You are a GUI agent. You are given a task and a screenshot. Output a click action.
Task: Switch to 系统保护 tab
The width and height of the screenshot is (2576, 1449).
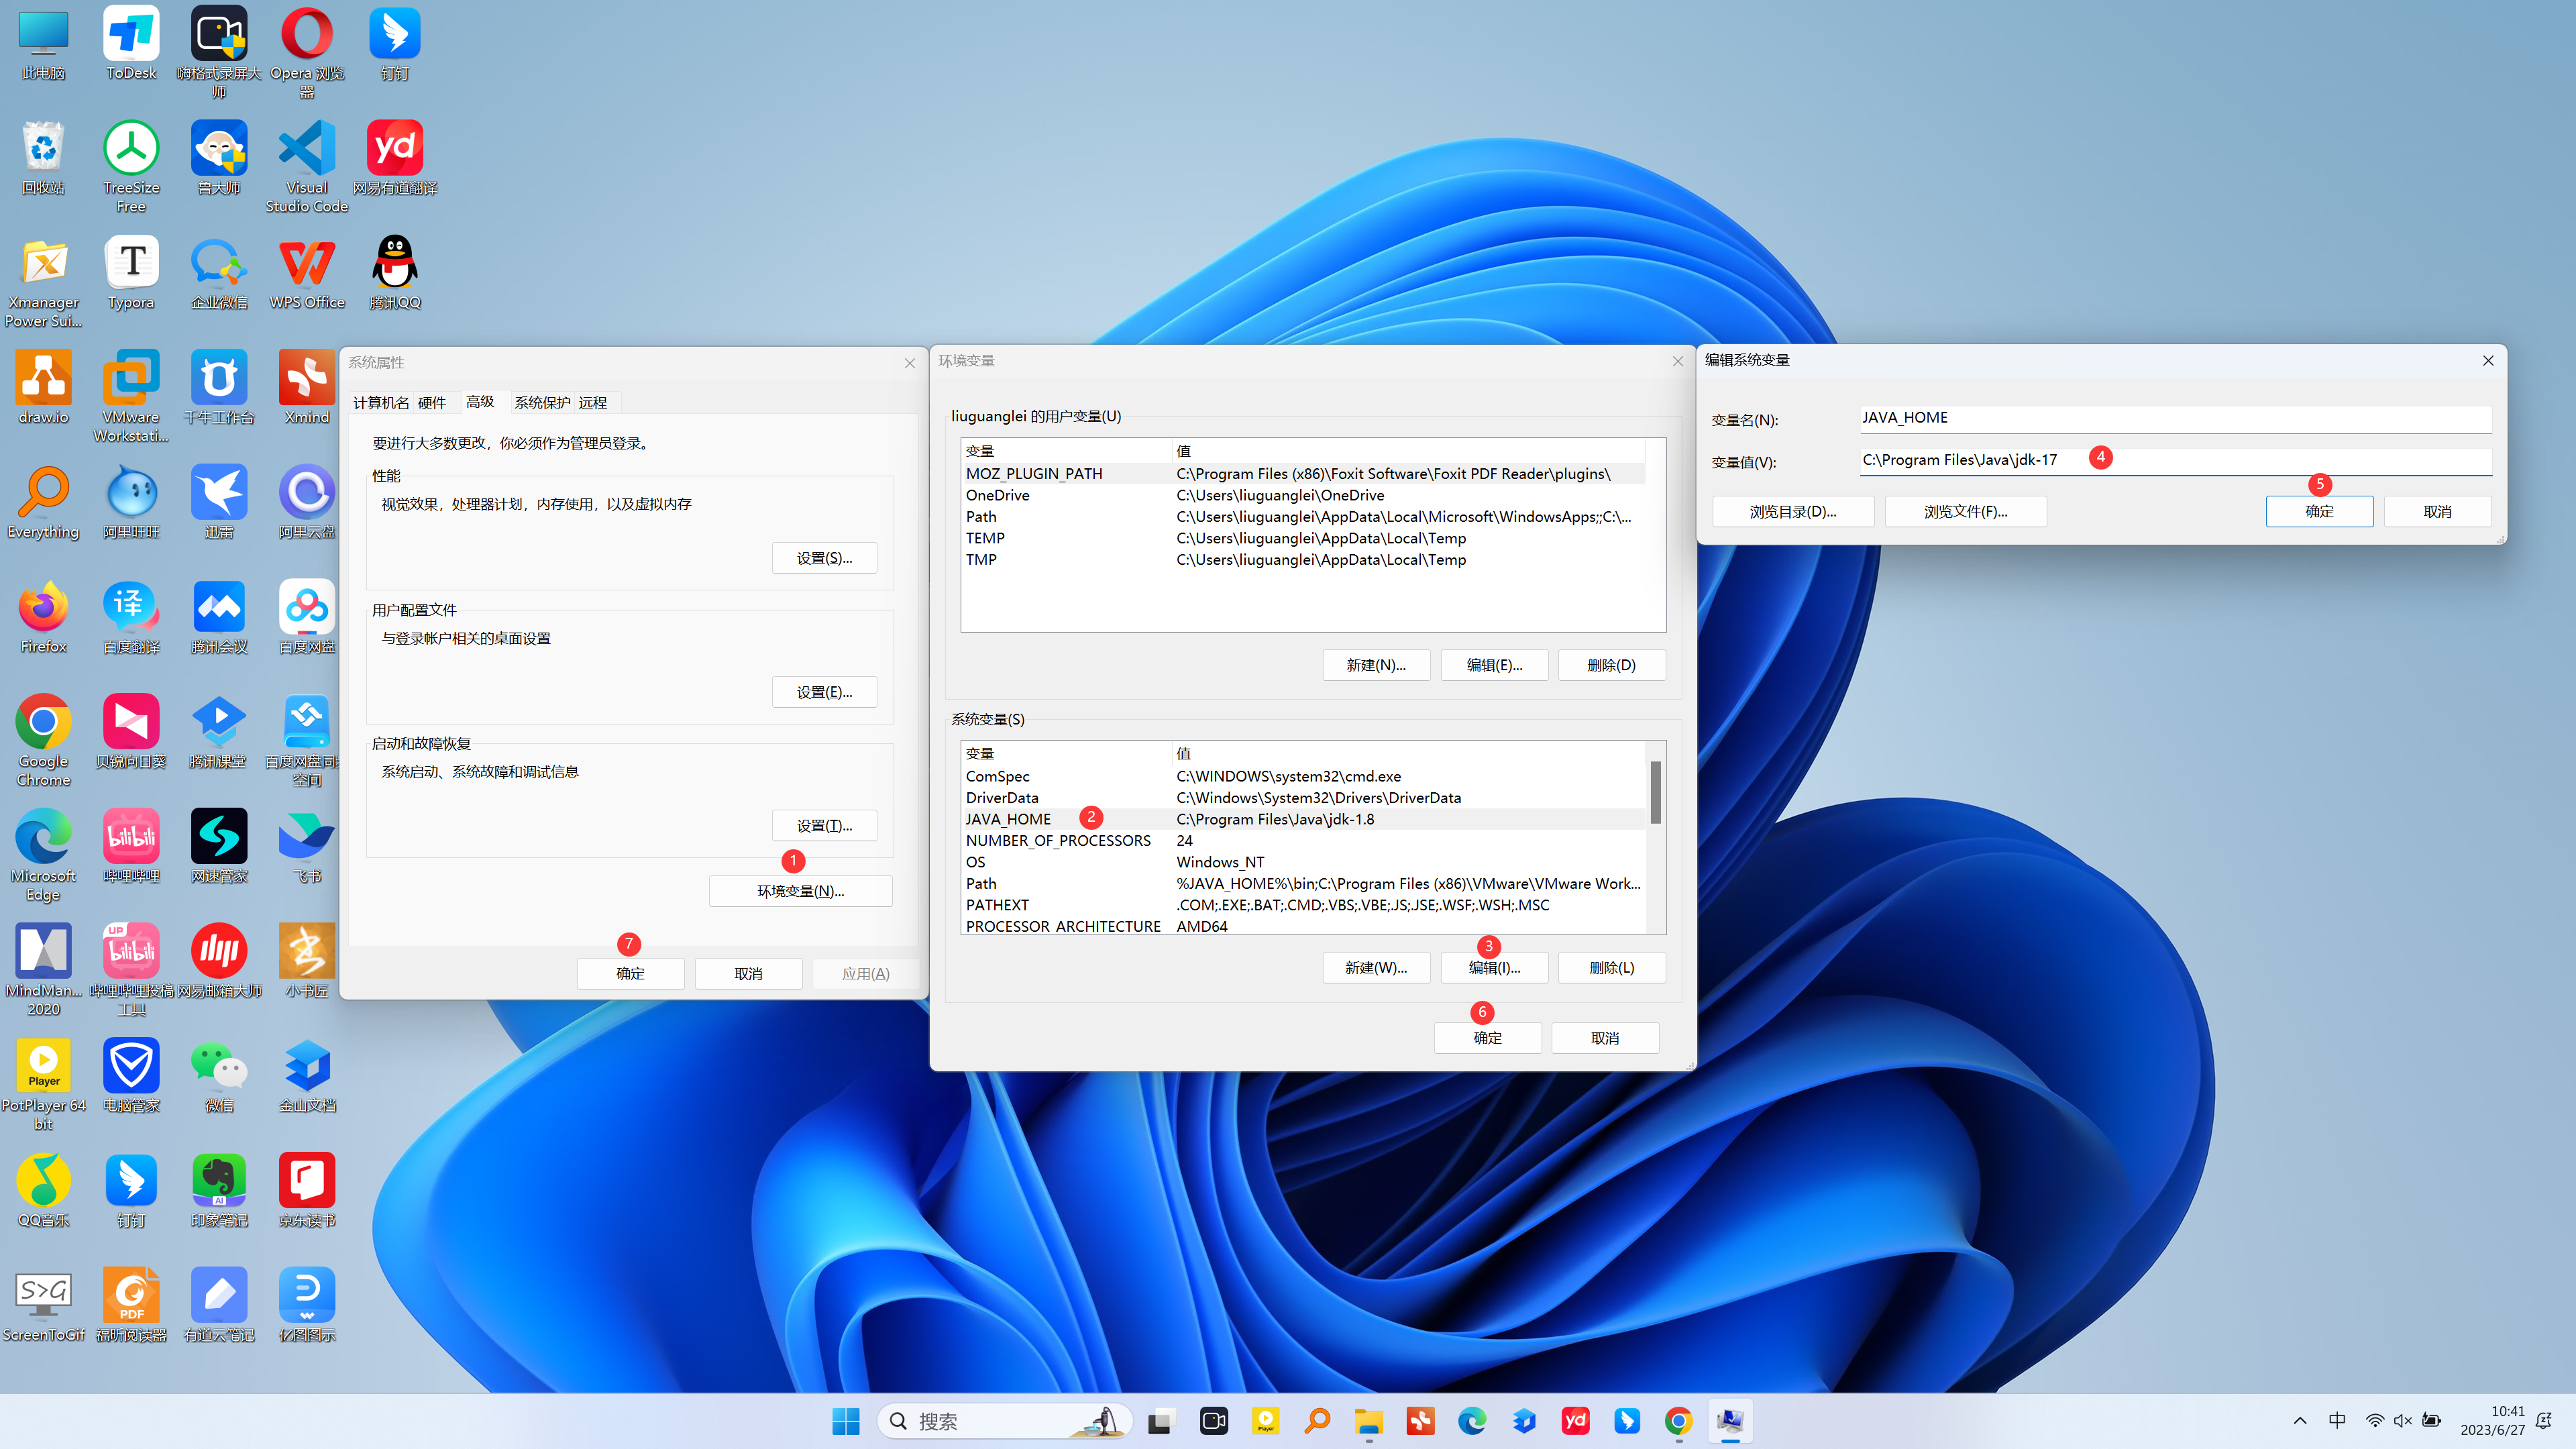click(542, 403)
